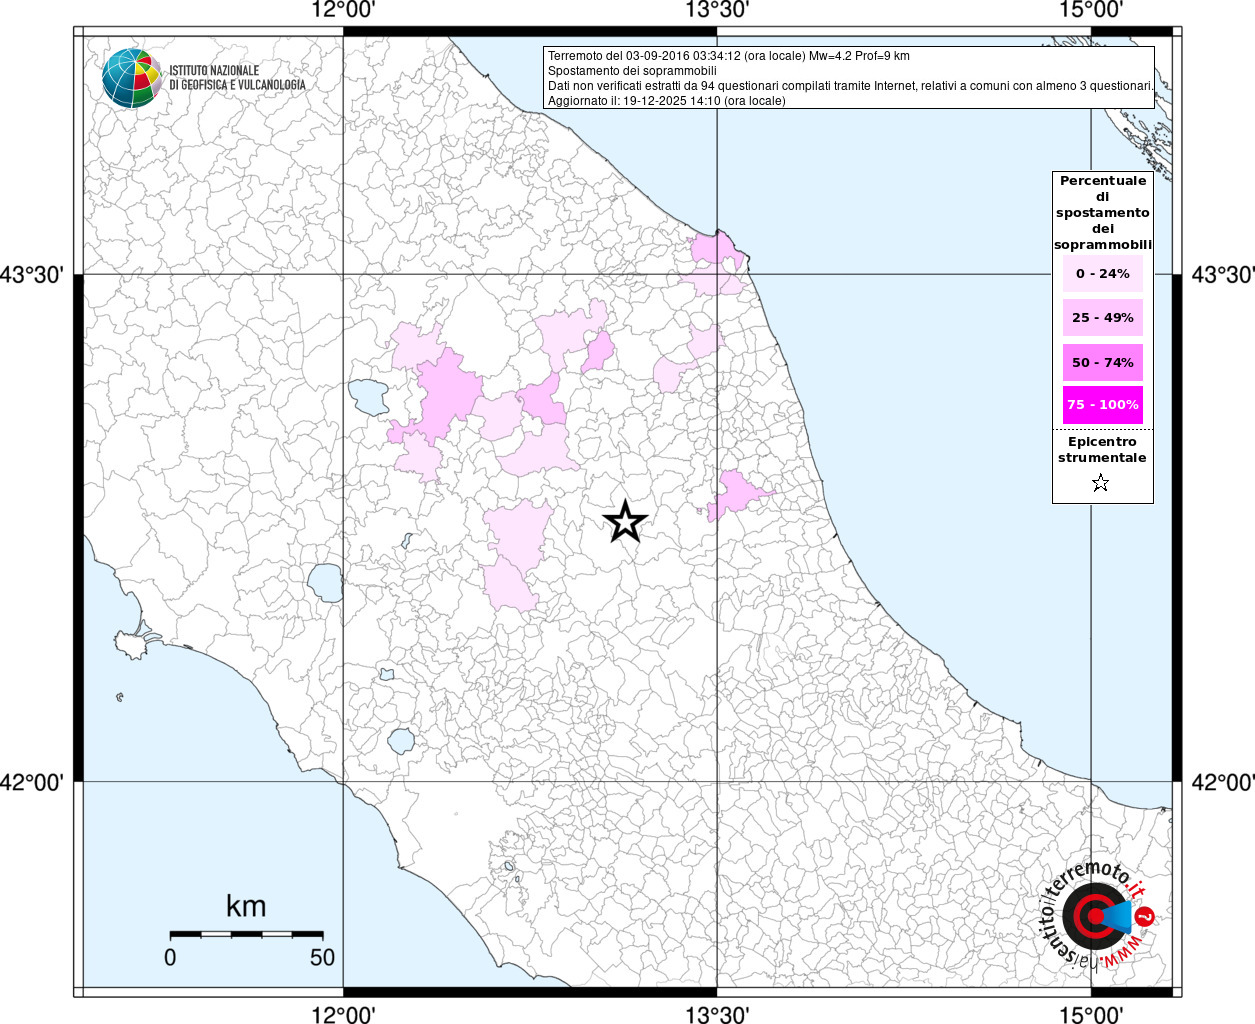The height and width of the screenshot is (1024, 1255).
Task: Click the bottom 13°30' longitude label
Action: (x=717, y=1015)
